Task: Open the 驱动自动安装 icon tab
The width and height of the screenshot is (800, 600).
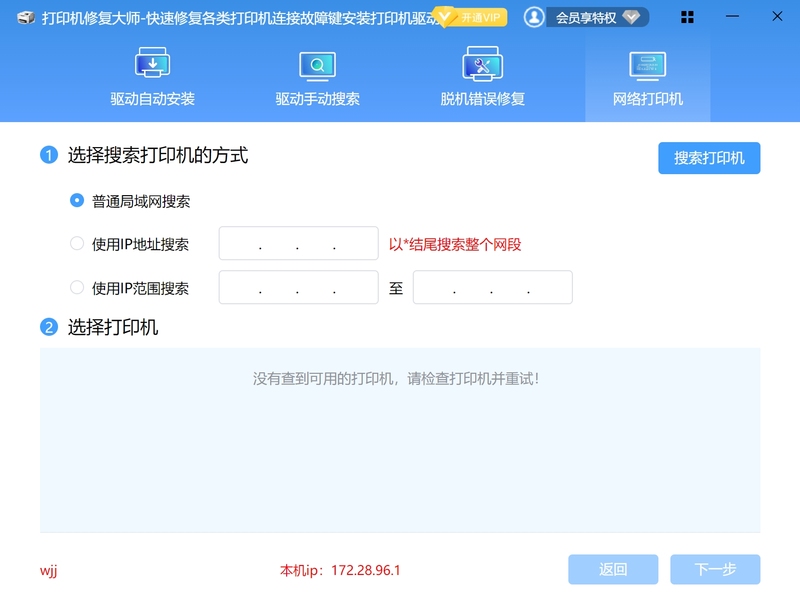Action: [152, 63]
